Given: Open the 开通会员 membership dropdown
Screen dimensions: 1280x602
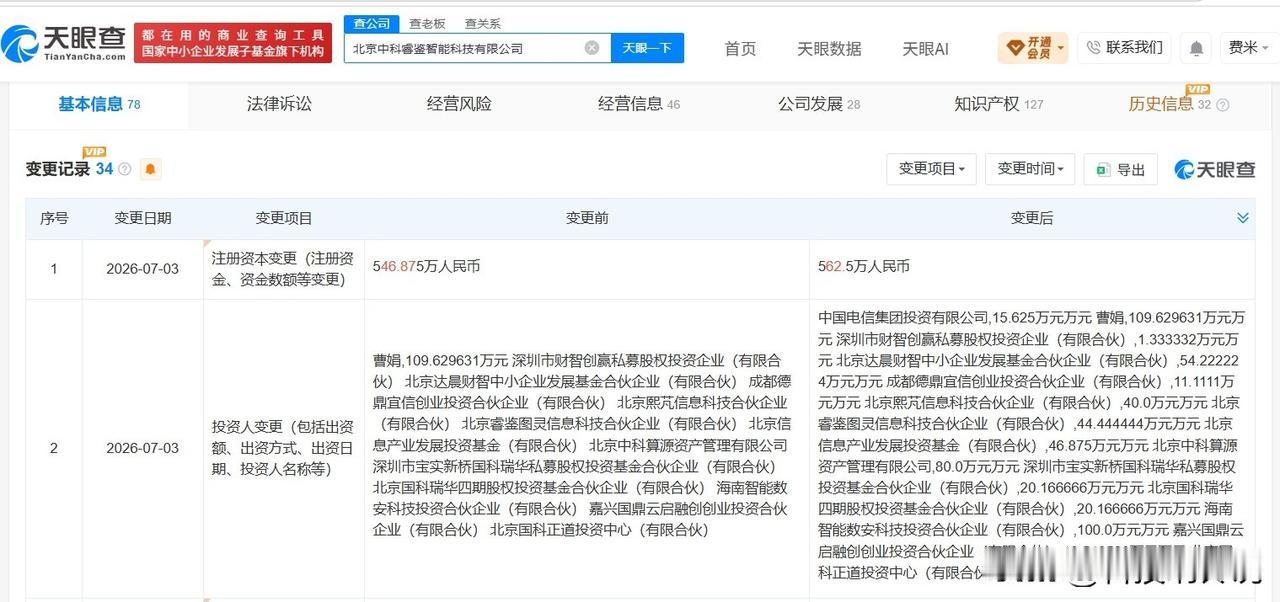Looking at the screenshot, I should (x=1033, y=48).
